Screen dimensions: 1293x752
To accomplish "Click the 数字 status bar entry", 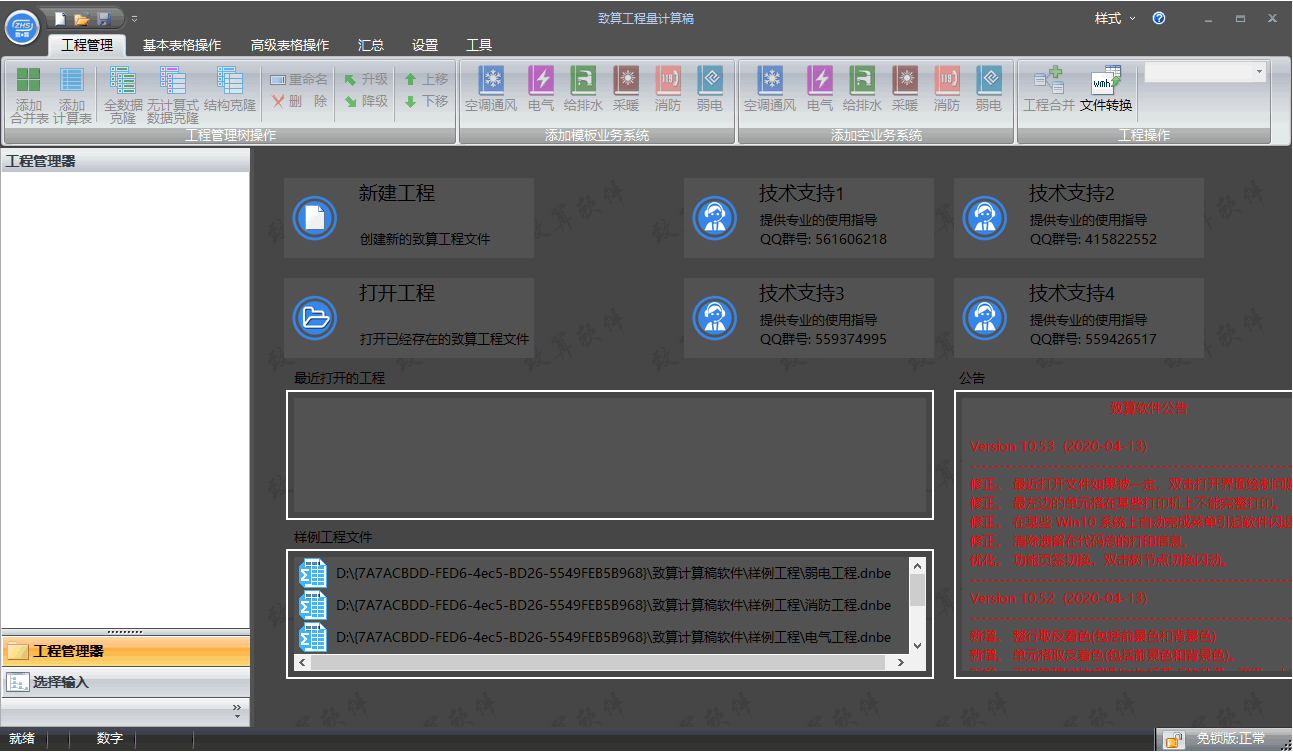I will click(x=110, y=739).
